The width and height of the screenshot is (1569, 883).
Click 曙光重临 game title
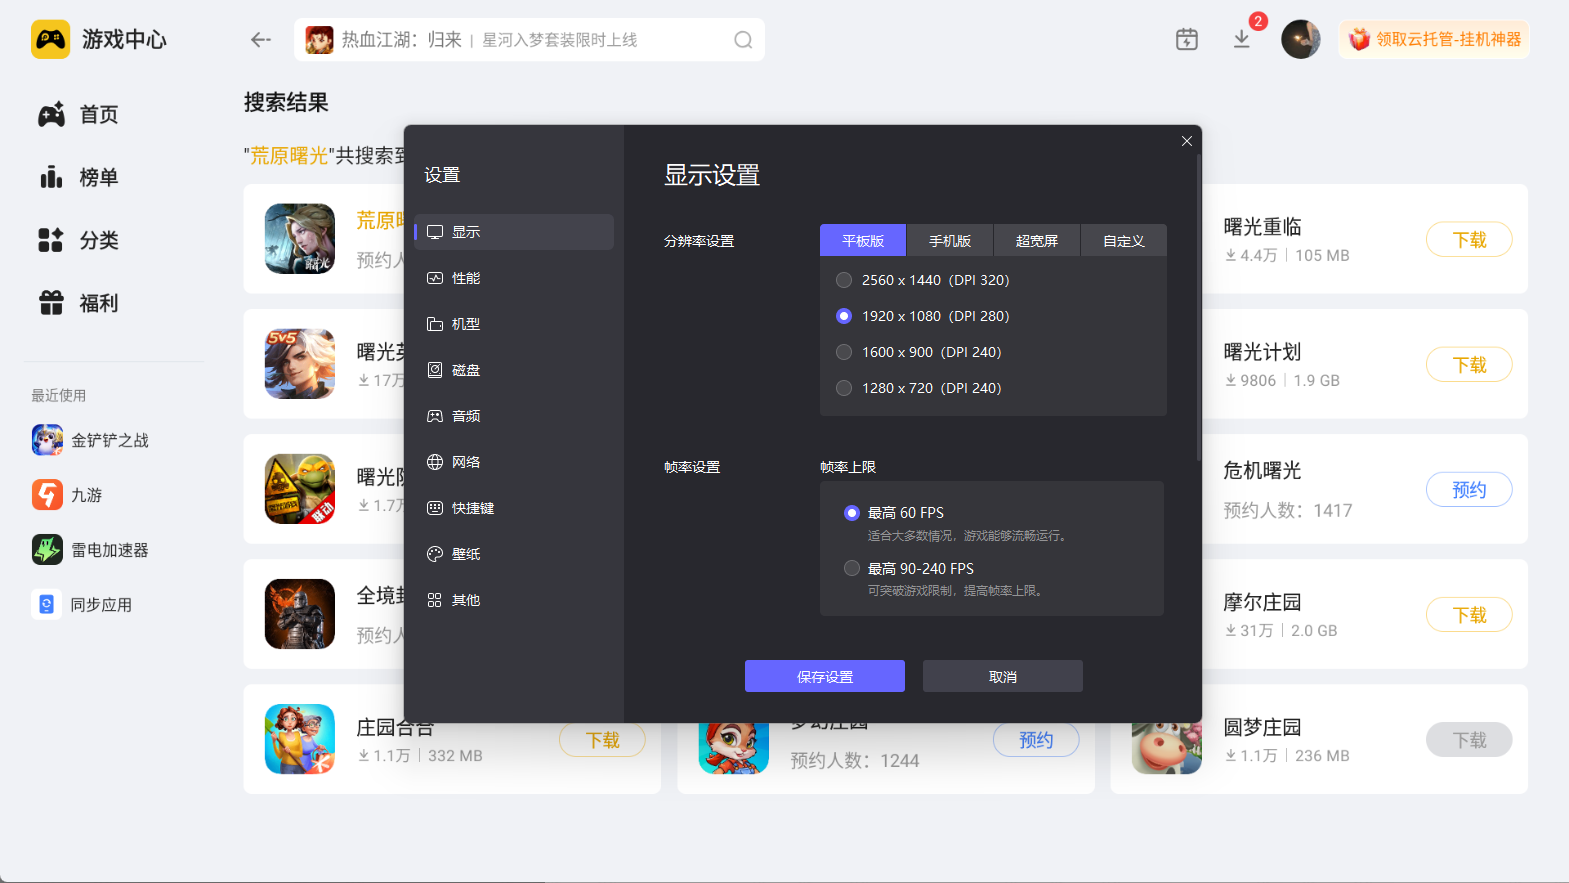coord(1263,227)
